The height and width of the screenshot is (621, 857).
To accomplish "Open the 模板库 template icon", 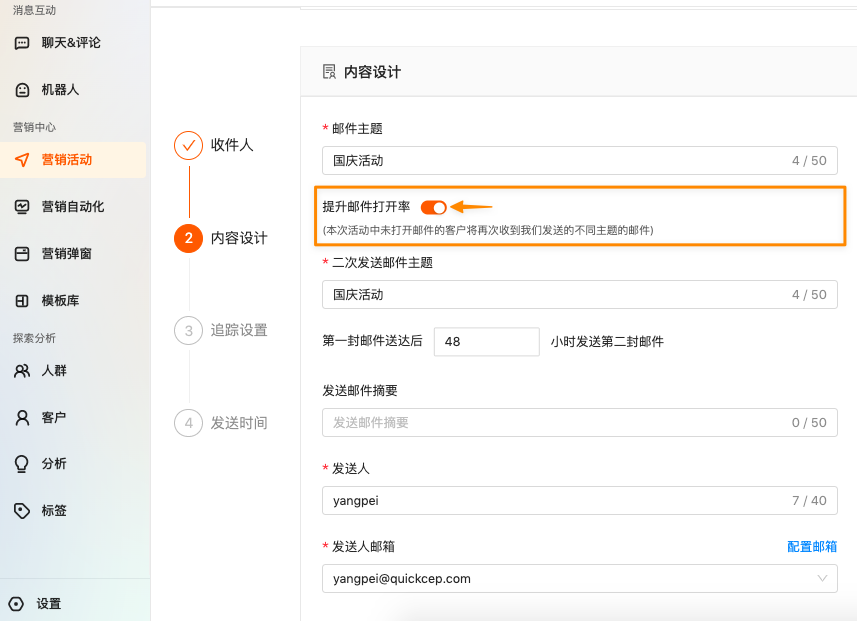I will pos(22,301).
